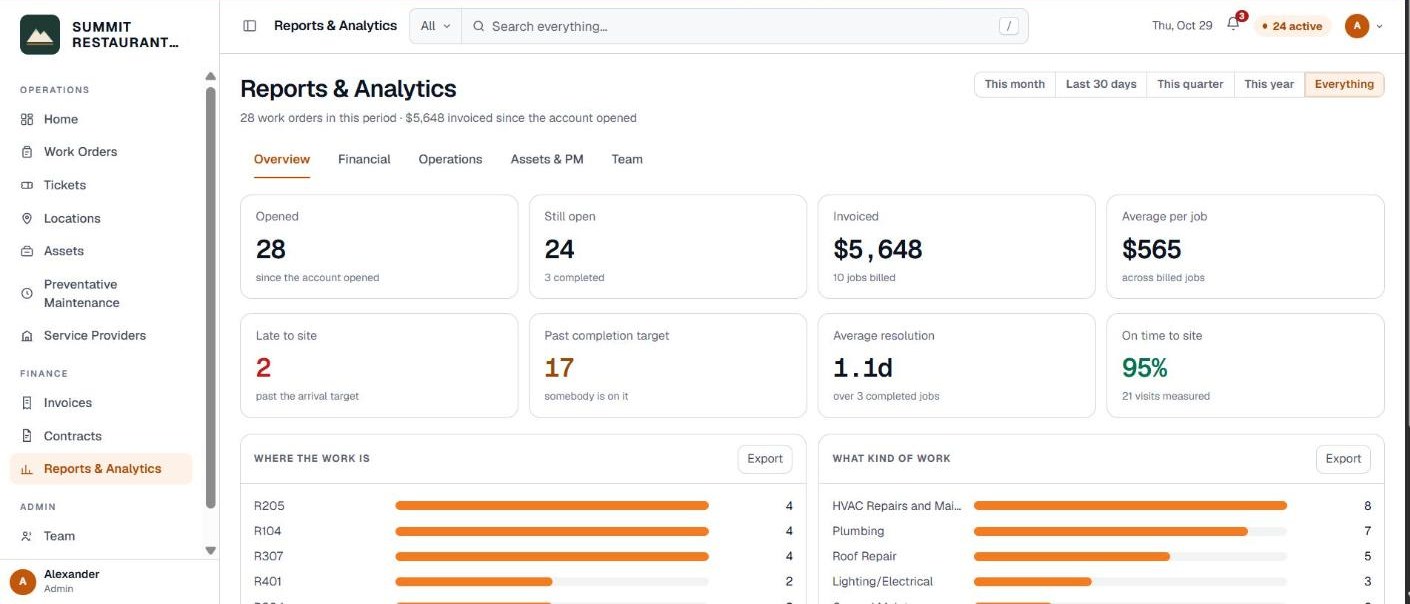Export the Where the Work Is chart
Viewport: 1410px width, 604px height.
(765, 459)
